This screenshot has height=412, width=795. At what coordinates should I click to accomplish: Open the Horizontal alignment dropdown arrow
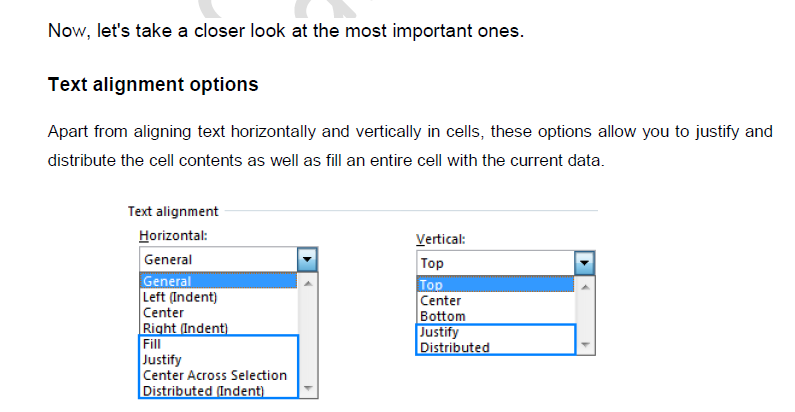pos(307,260)
